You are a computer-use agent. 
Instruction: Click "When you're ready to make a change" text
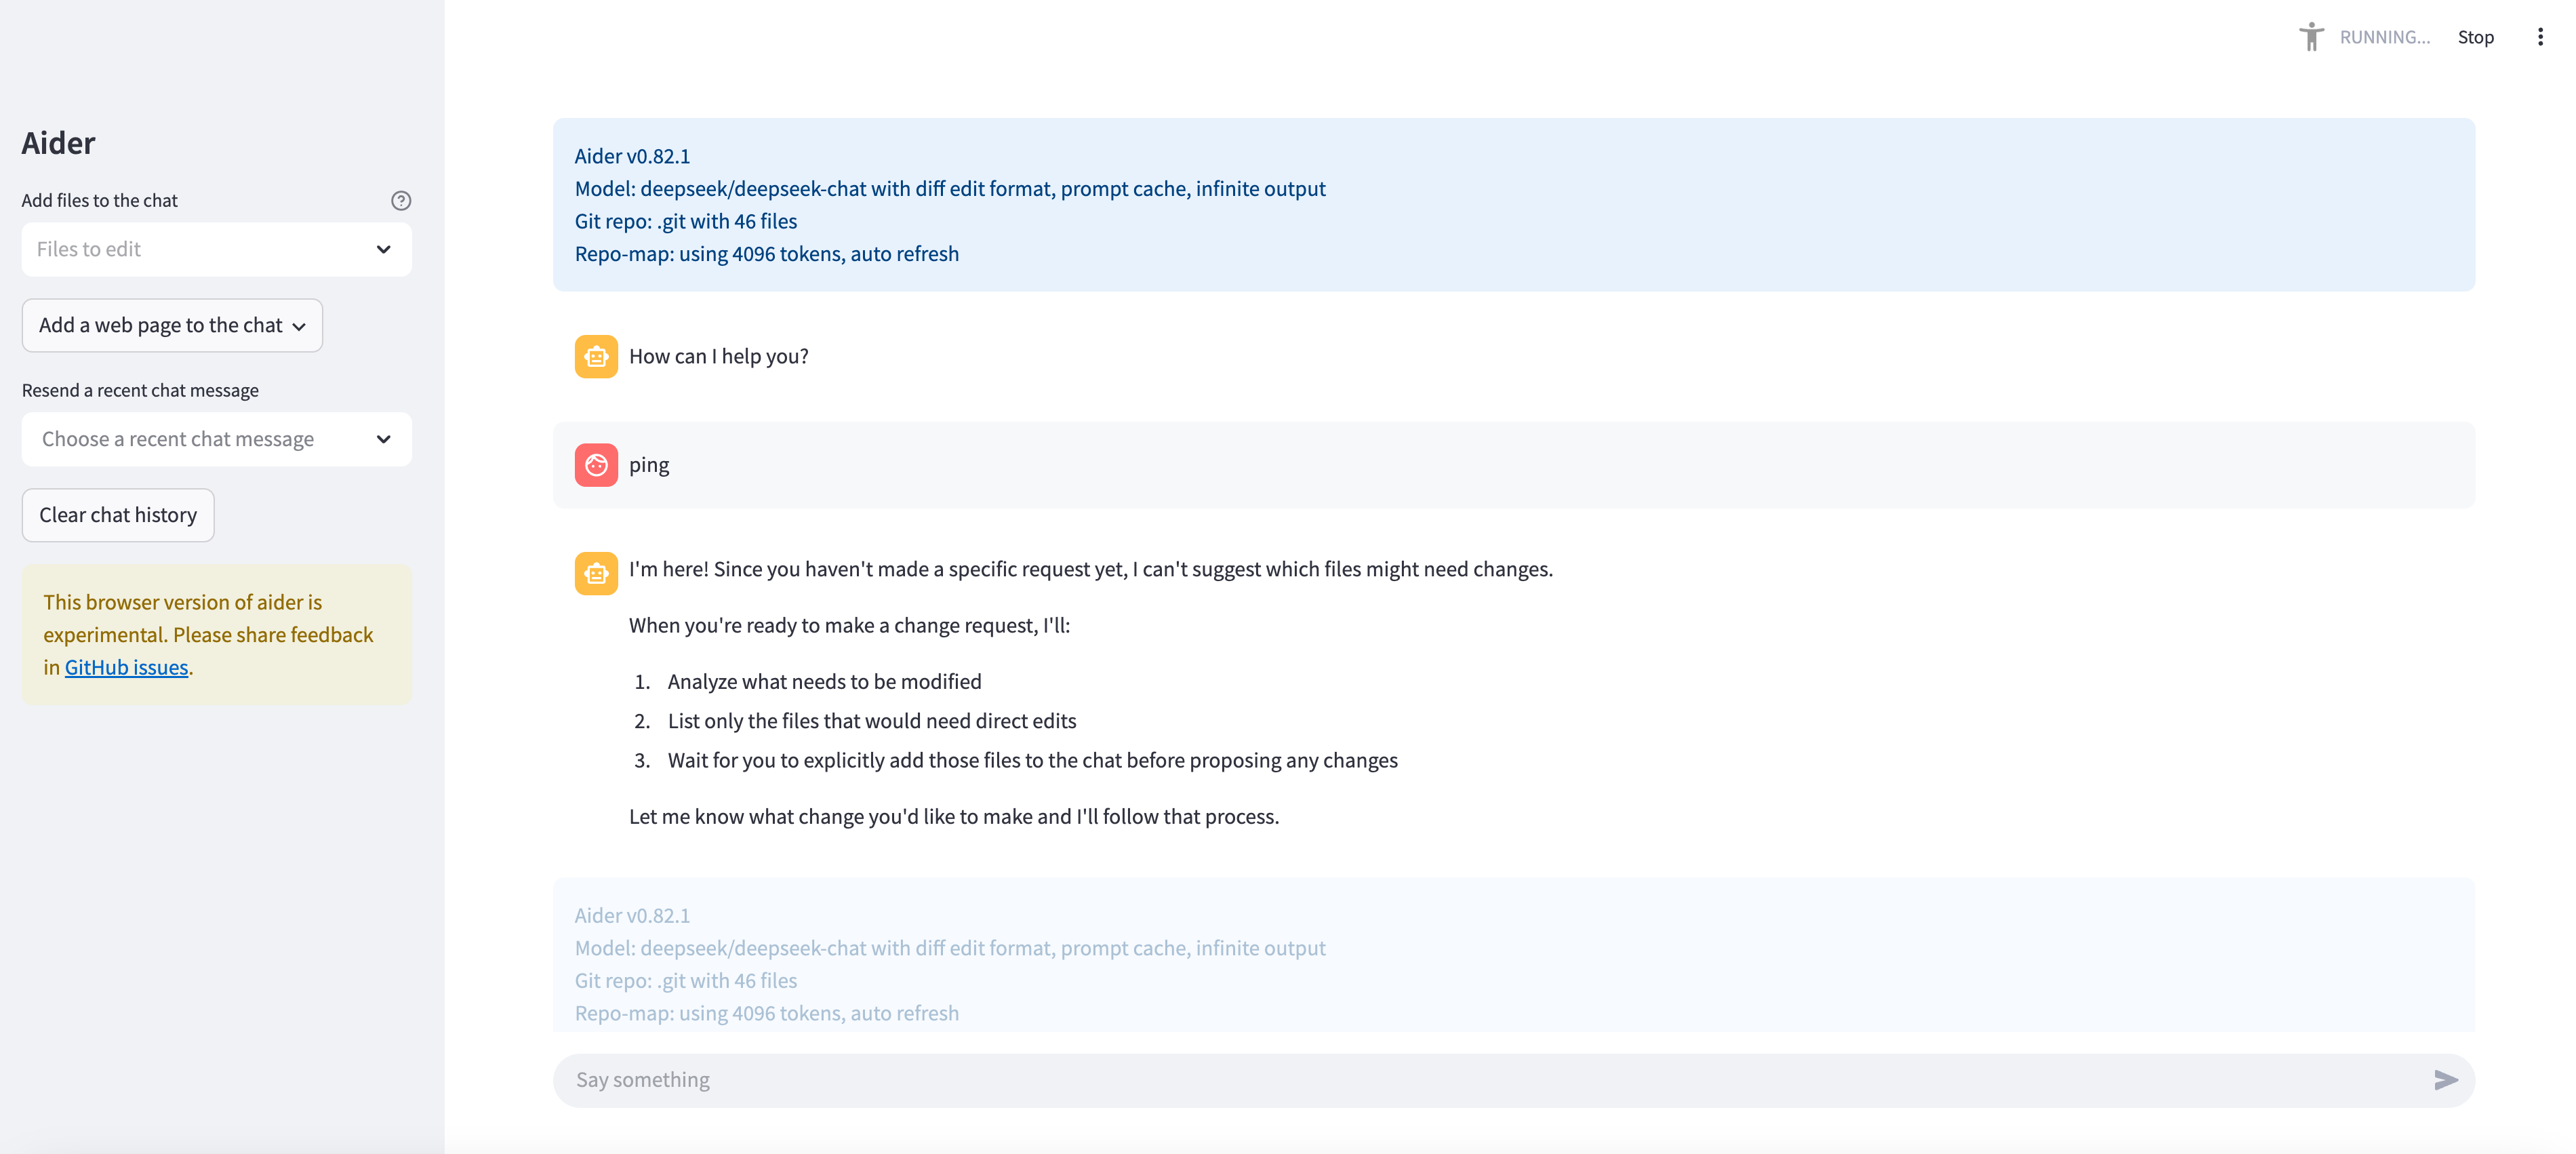[849, 626]
